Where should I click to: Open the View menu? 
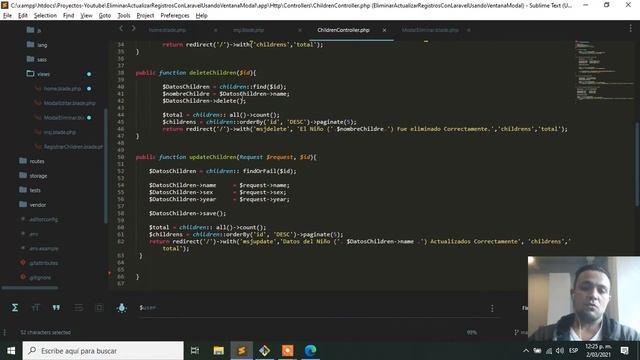coord(86,16)
